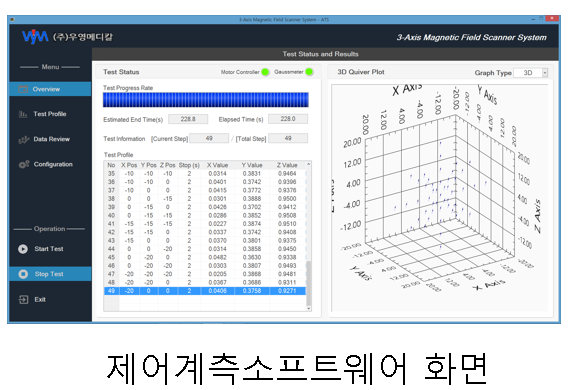Click the Test Progress Rate bar
The image size is (572, 390).
(206, 100)
